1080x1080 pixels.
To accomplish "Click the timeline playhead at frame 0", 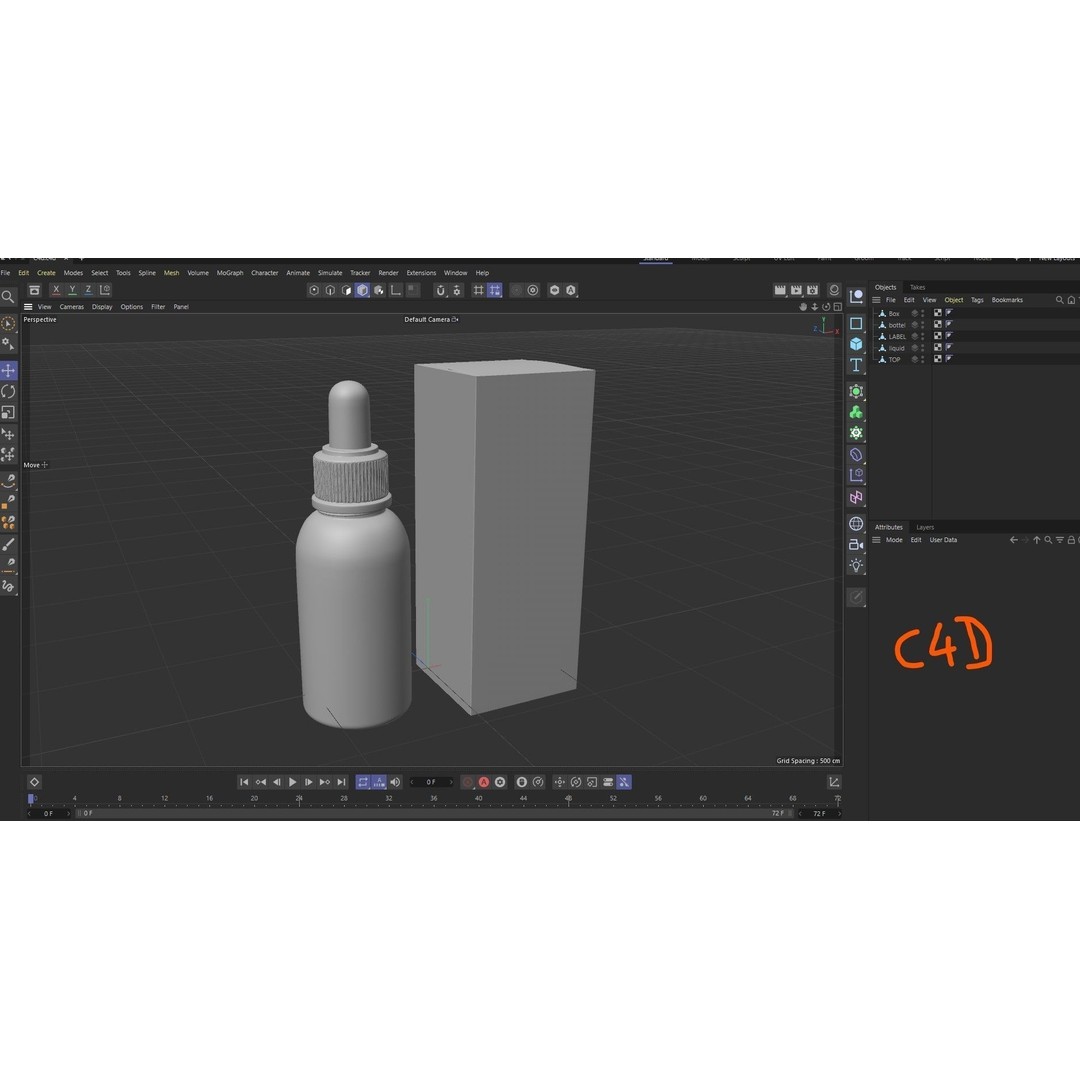I will [x=31, y=799].
